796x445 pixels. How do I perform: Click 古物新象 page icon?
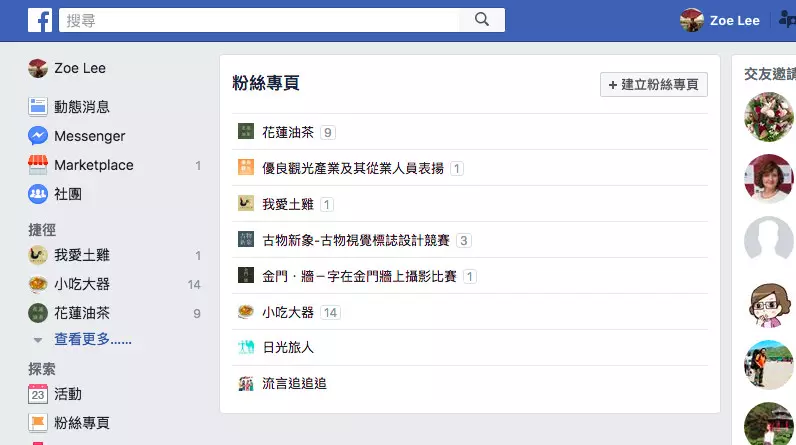[246, 239]
